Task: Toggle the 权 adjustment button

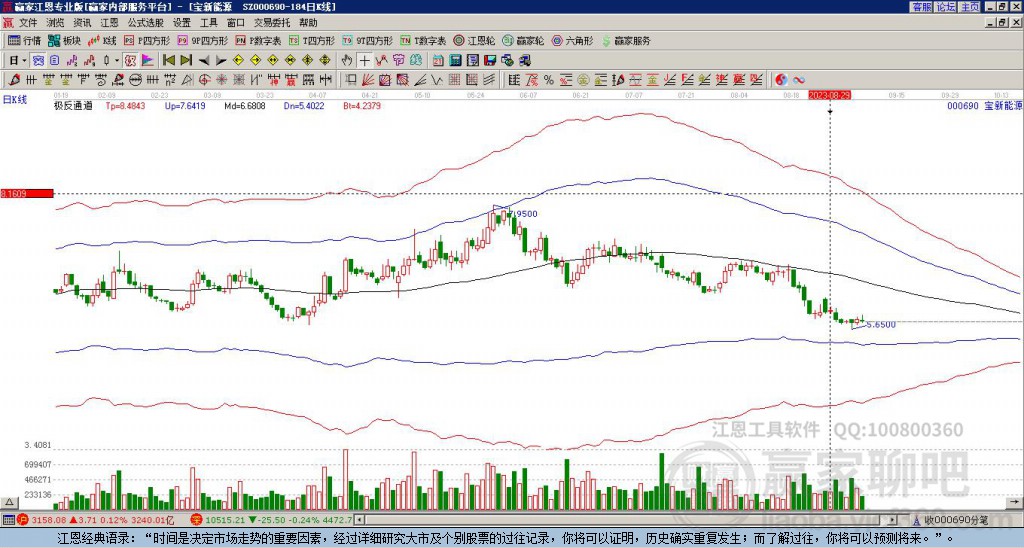Action: point(130,61)
